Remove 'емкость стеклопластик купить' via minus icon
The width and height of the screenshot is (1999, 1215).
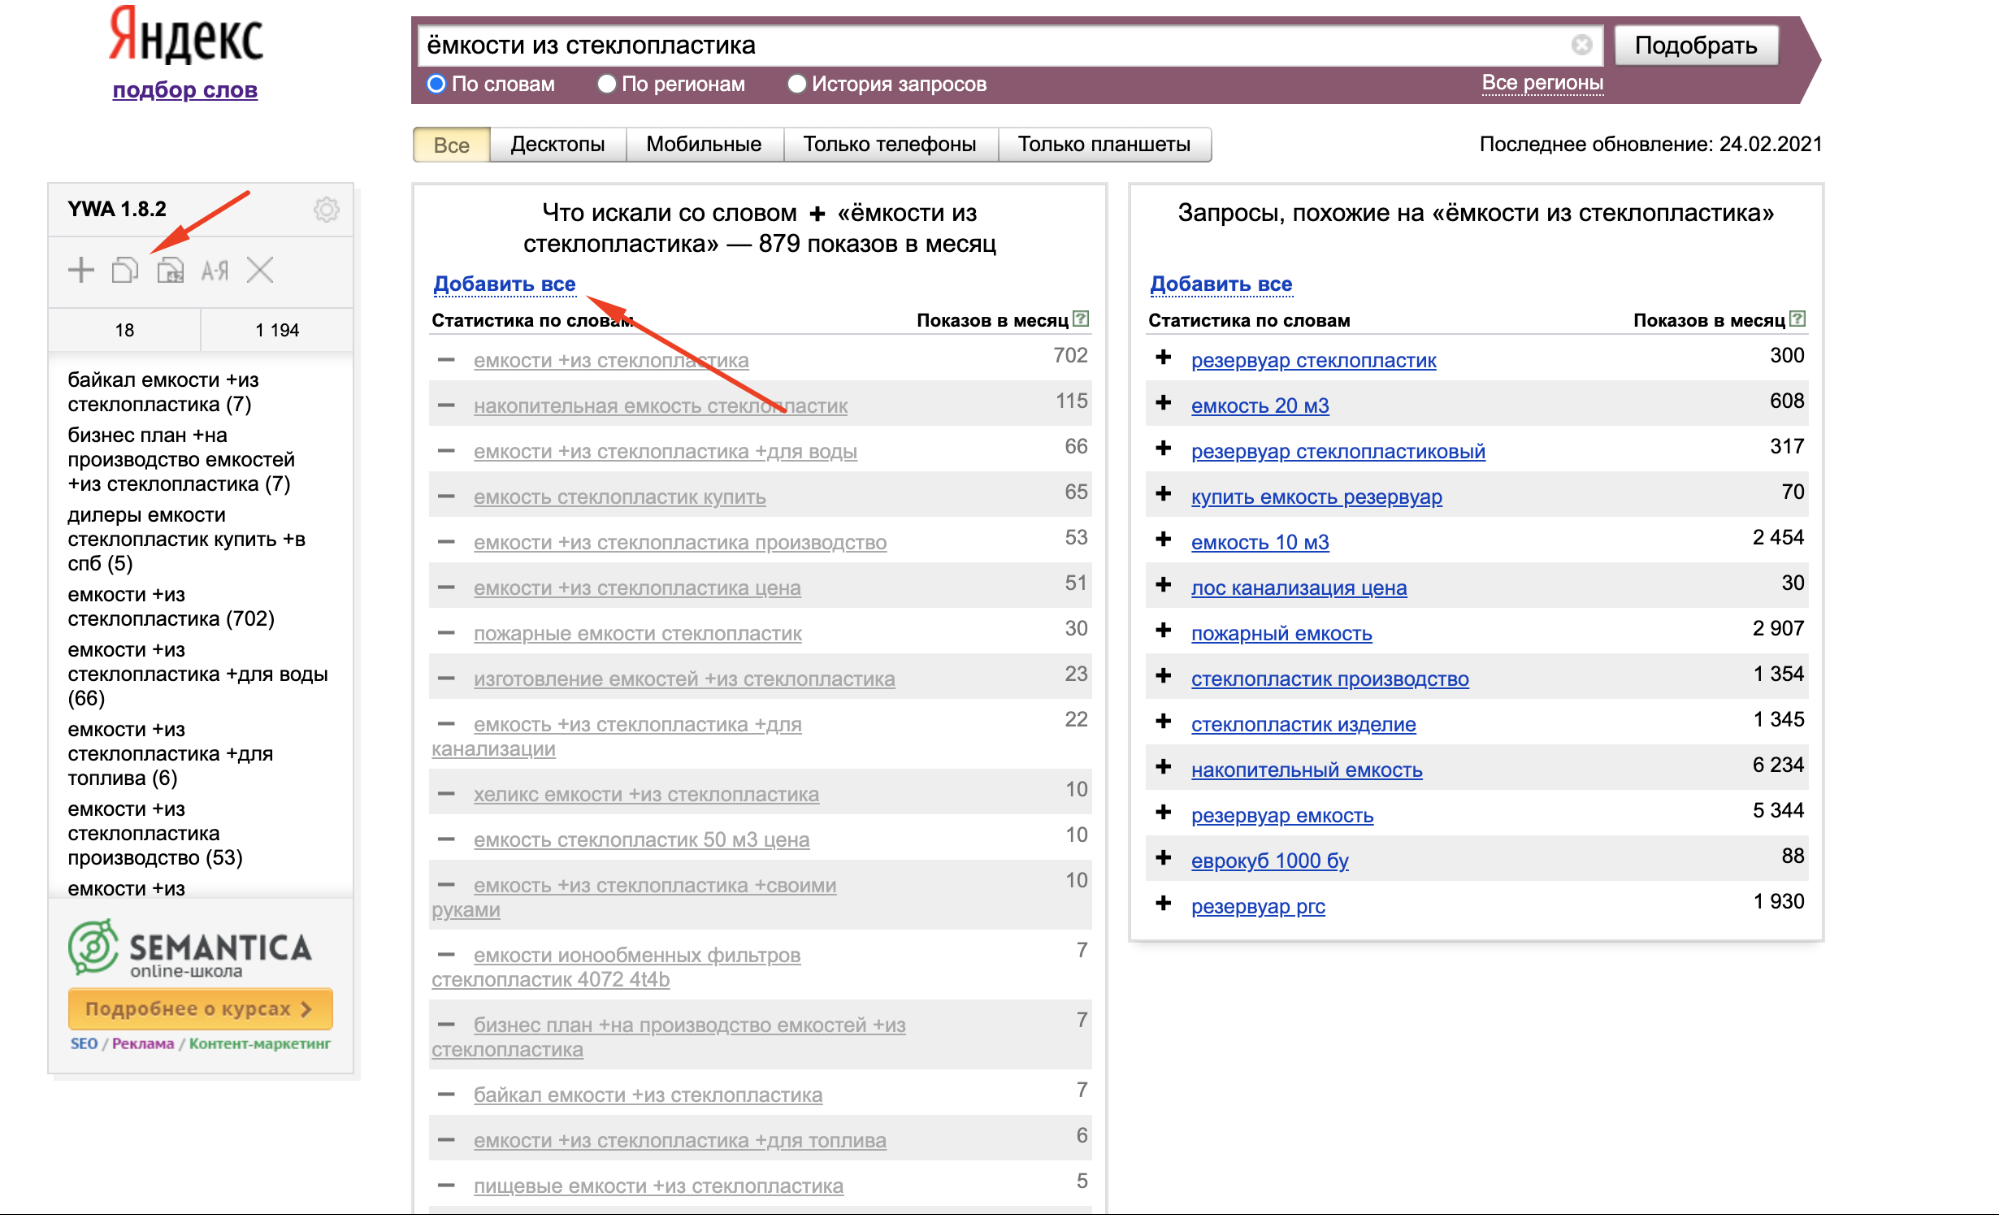point(446,497)
